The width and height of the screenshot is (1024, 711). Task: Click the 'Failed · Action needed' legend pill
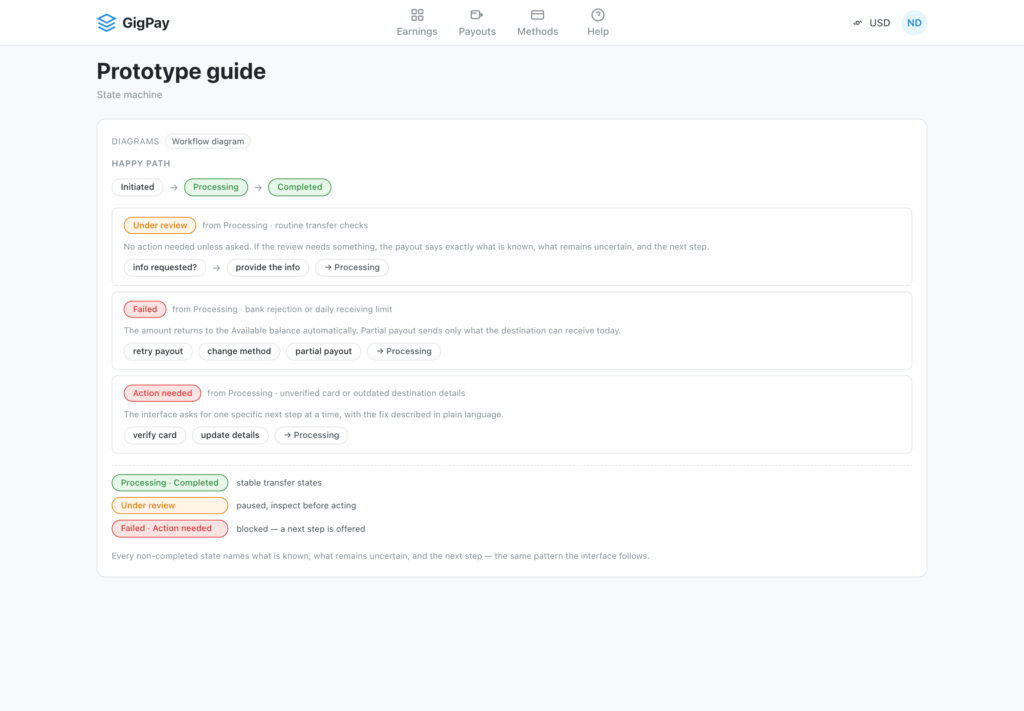pos(169,528)
